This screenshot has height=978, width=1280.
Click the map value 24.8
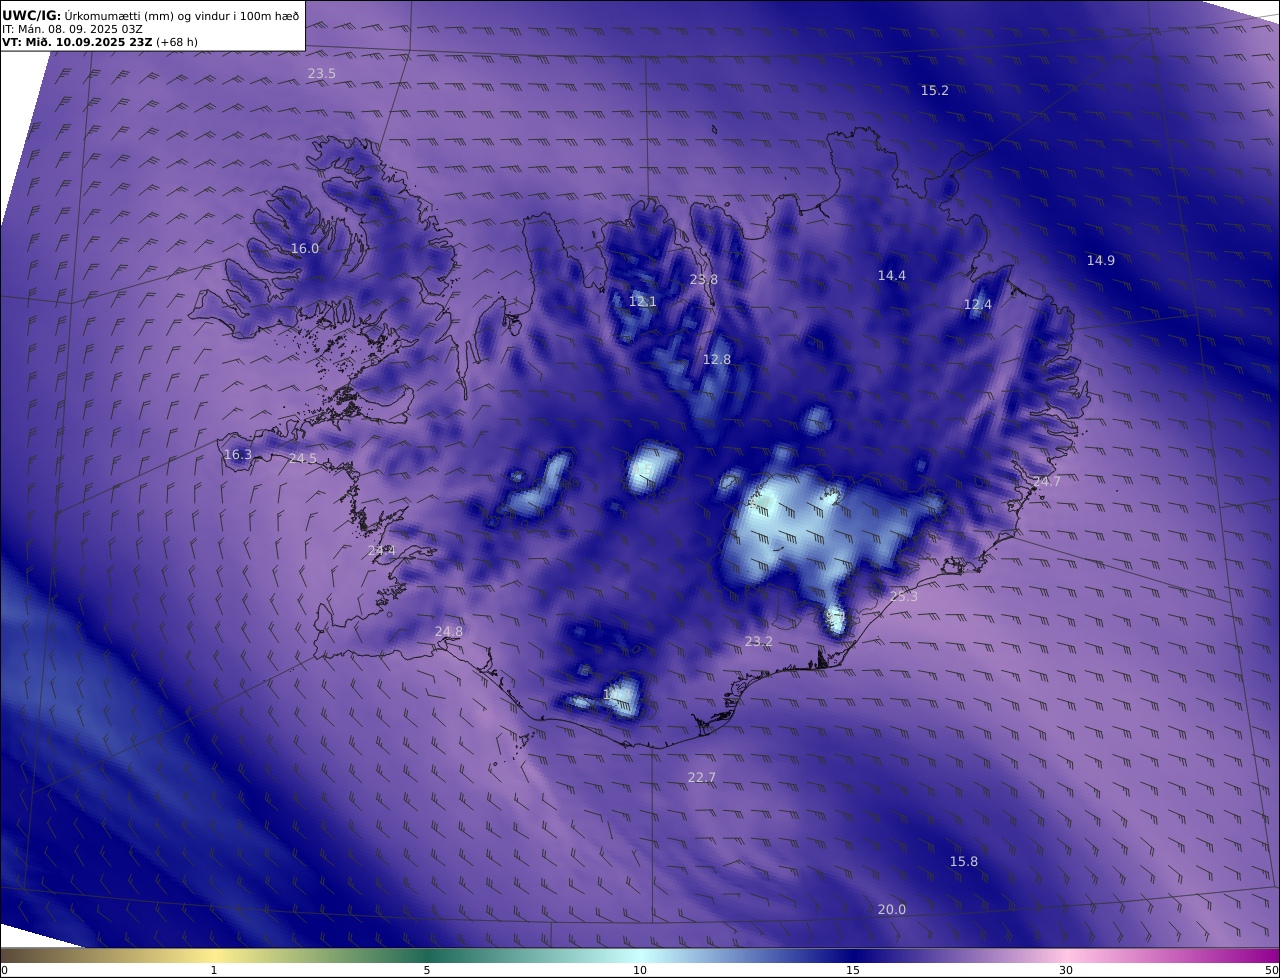tap(449, 632)
